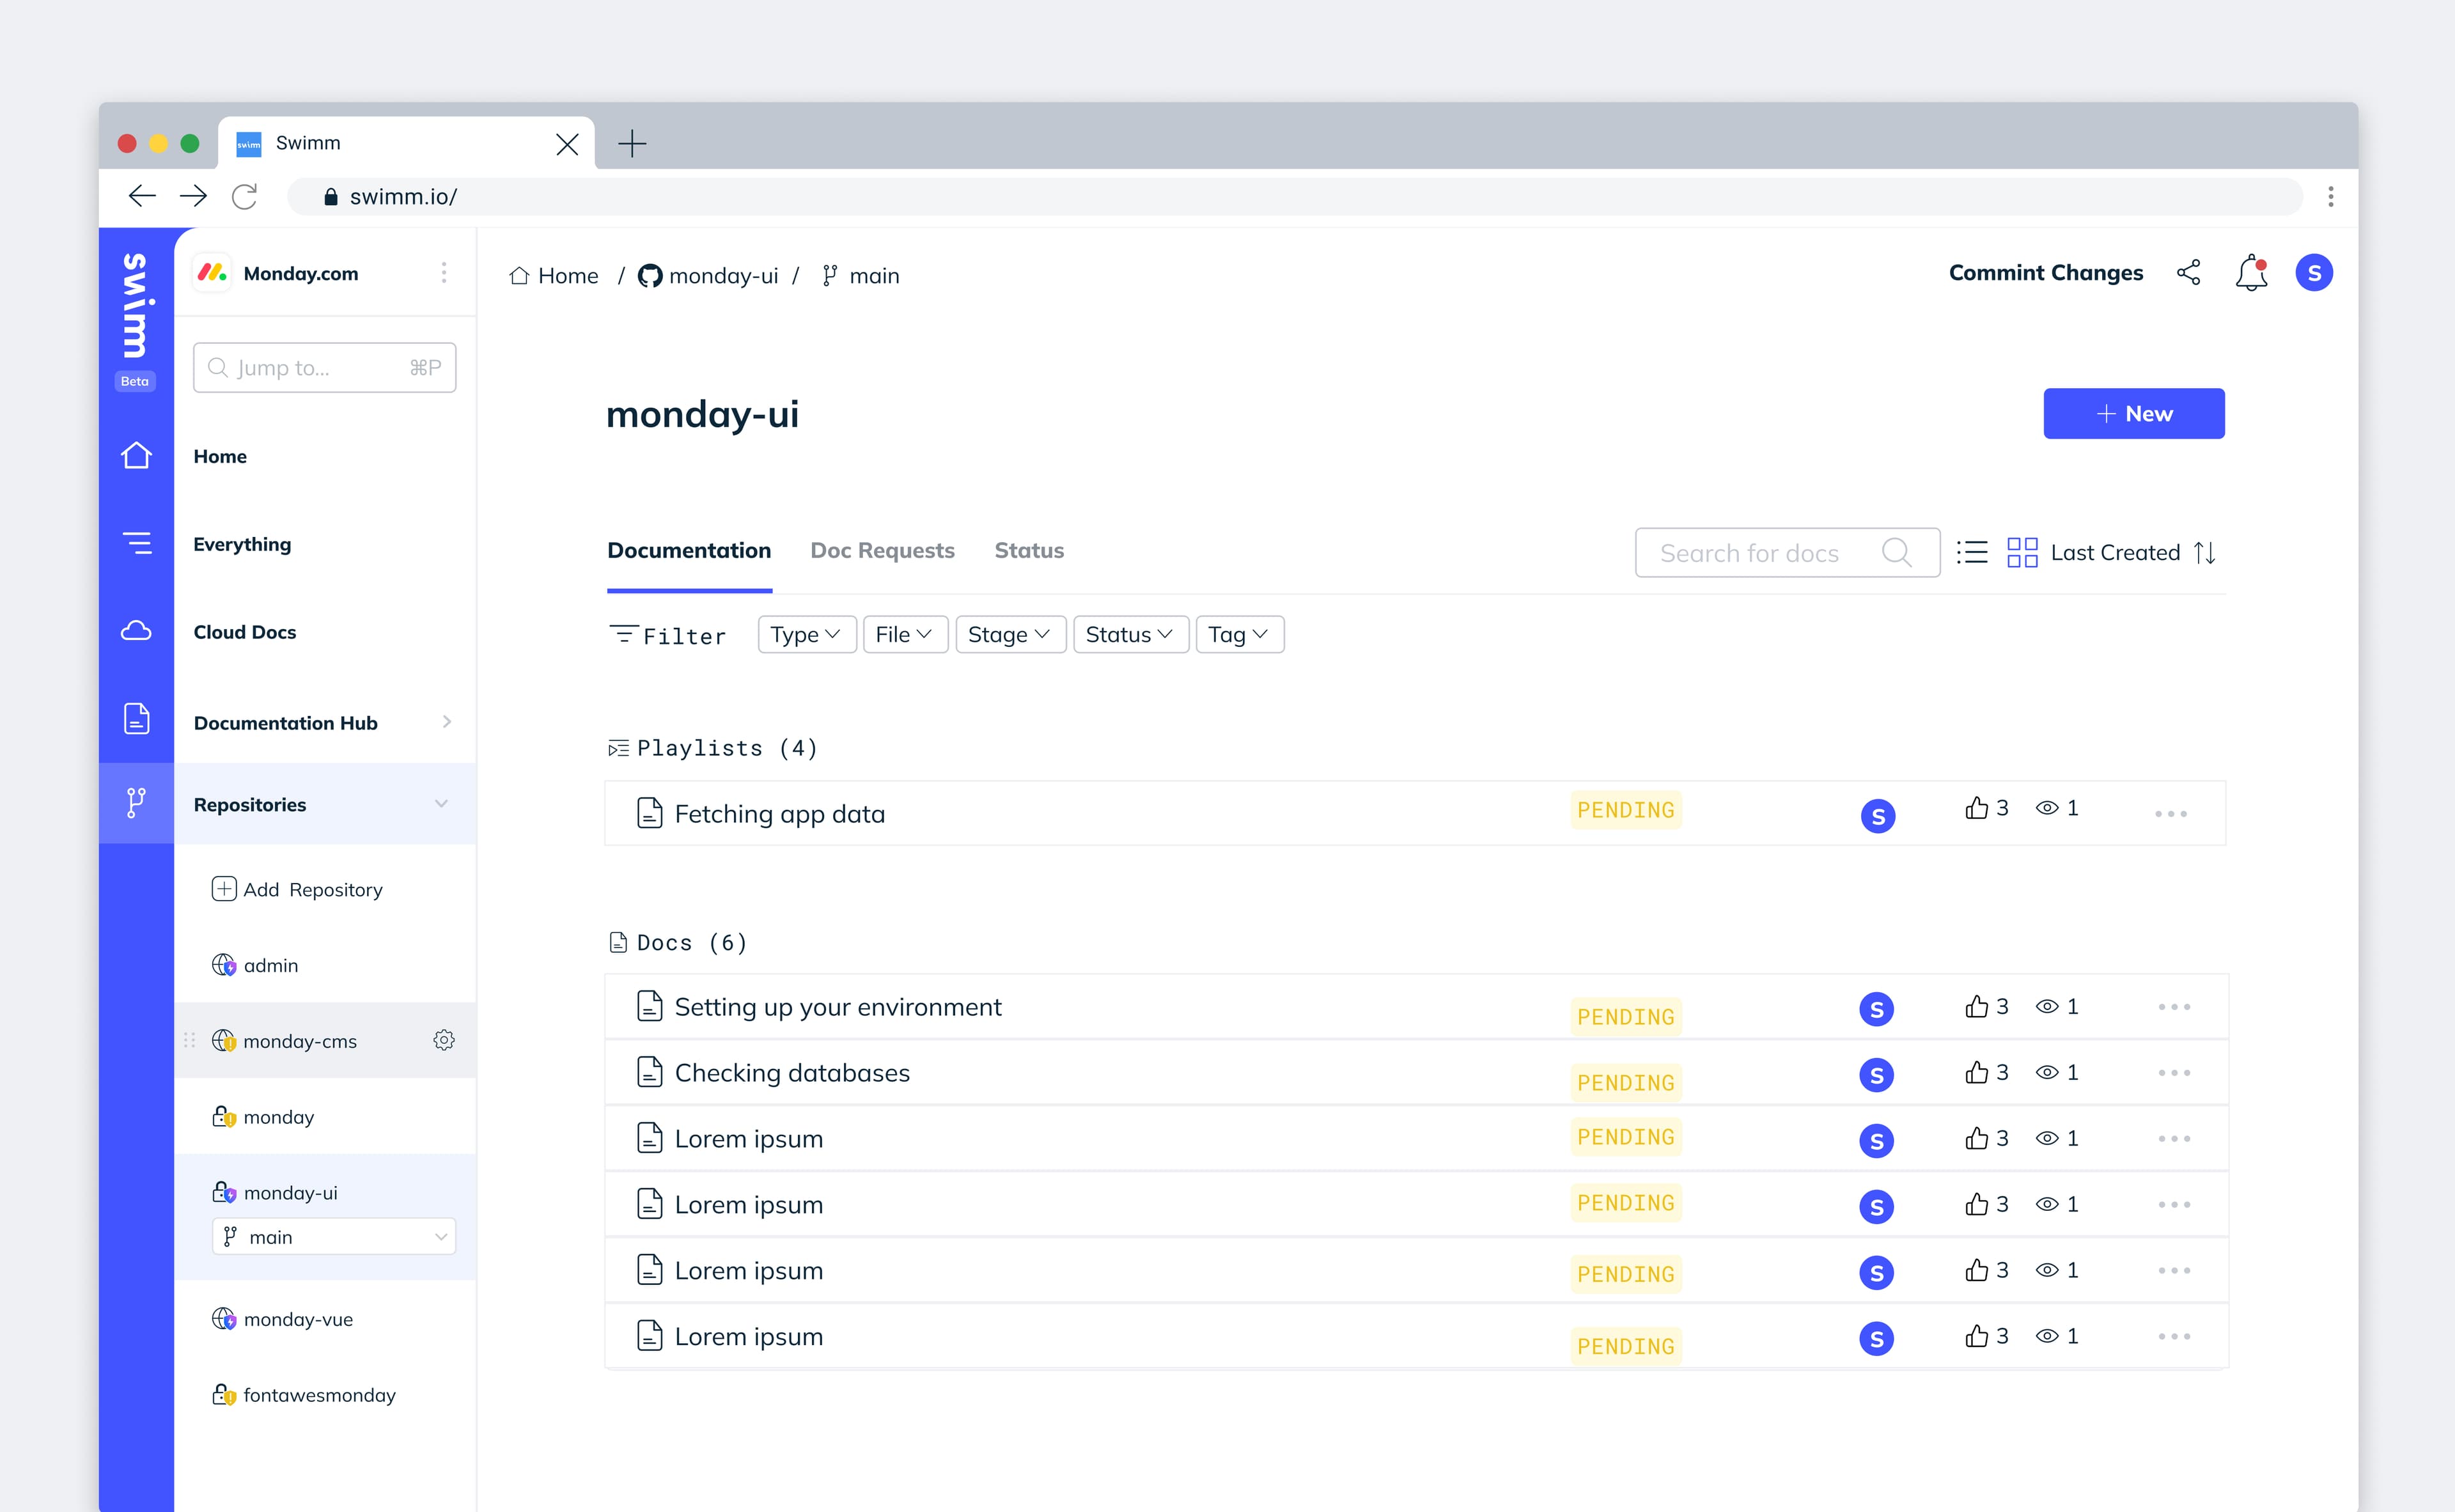Screen dimensions: 2455x1512
Task: Click views eye icon on Checking databases
Action: [x=2047, y=1072]
